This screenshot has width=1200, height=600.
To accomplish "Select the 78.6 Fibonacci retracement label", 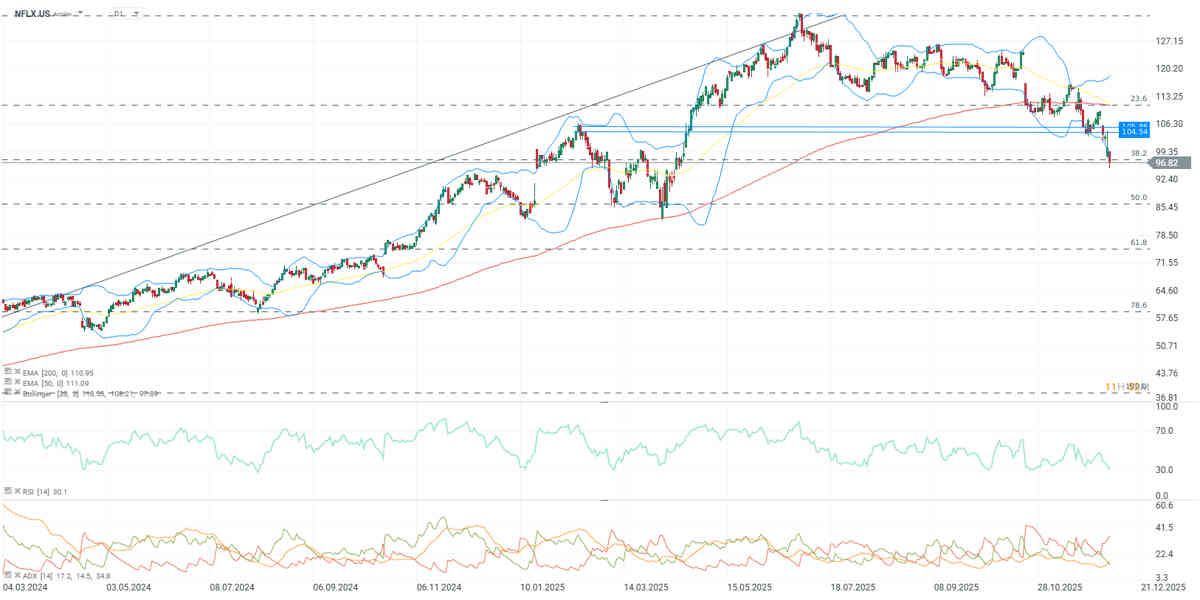I will coord(1137,305).
